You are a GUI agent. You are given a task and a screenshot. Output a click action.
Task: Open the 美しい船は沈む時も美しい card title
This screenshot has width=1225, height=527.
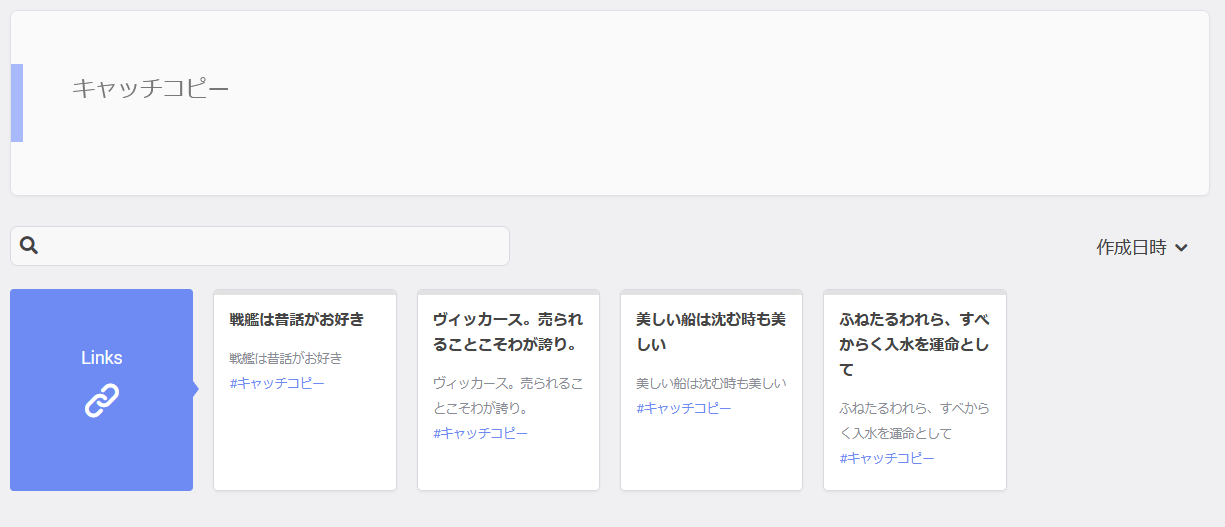pos(711,332)
